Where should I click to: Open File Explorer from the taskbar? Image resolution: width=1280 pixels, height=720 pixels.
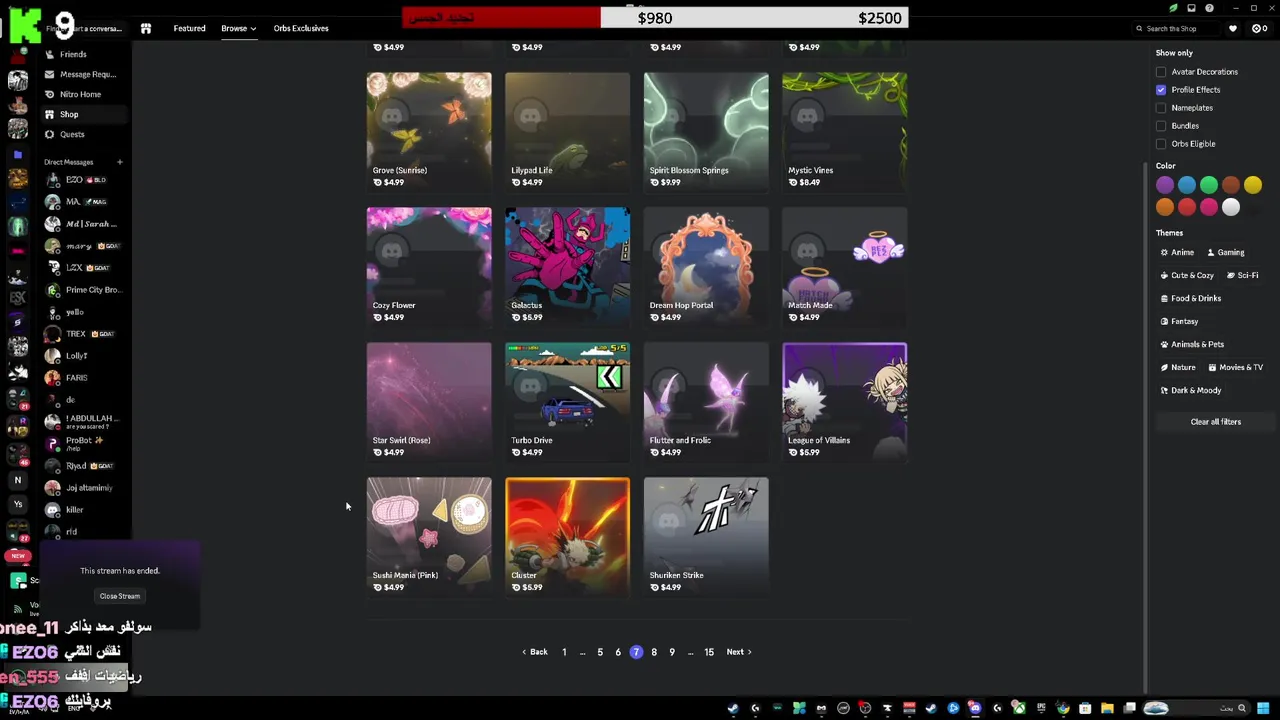1107,708
